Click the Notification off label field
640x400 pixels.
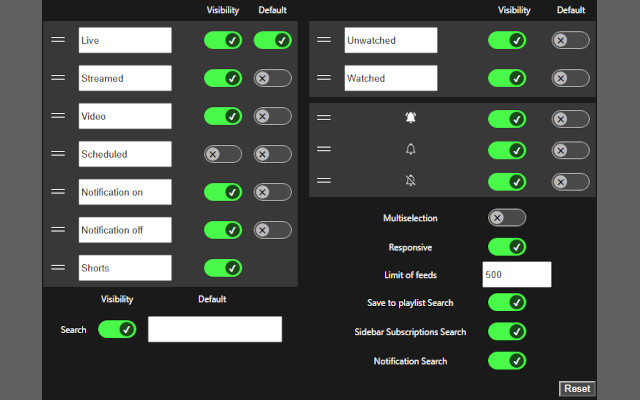click(125, 230)
